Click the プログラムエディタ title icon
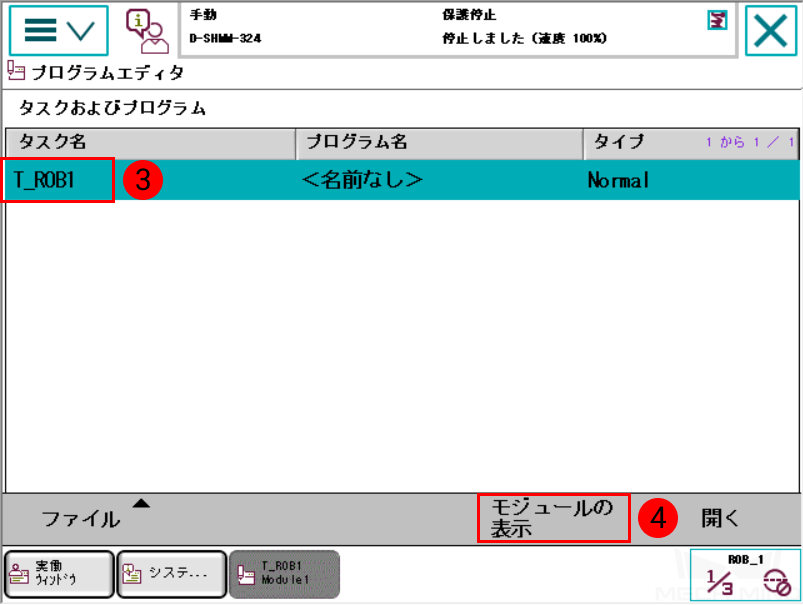This screenshot has height=605, width=803. point(16,71)
